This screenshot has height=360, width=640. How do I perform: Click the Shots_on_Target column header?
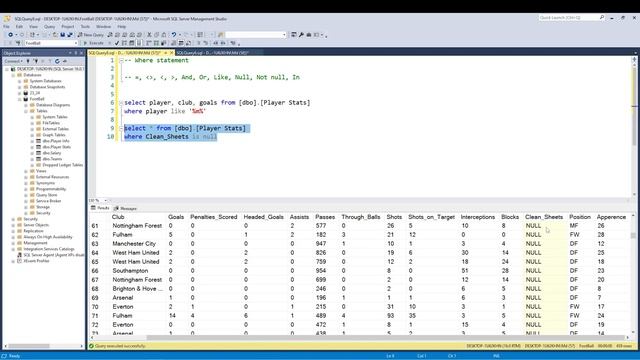pyautogui.click(x=431, y=217)
